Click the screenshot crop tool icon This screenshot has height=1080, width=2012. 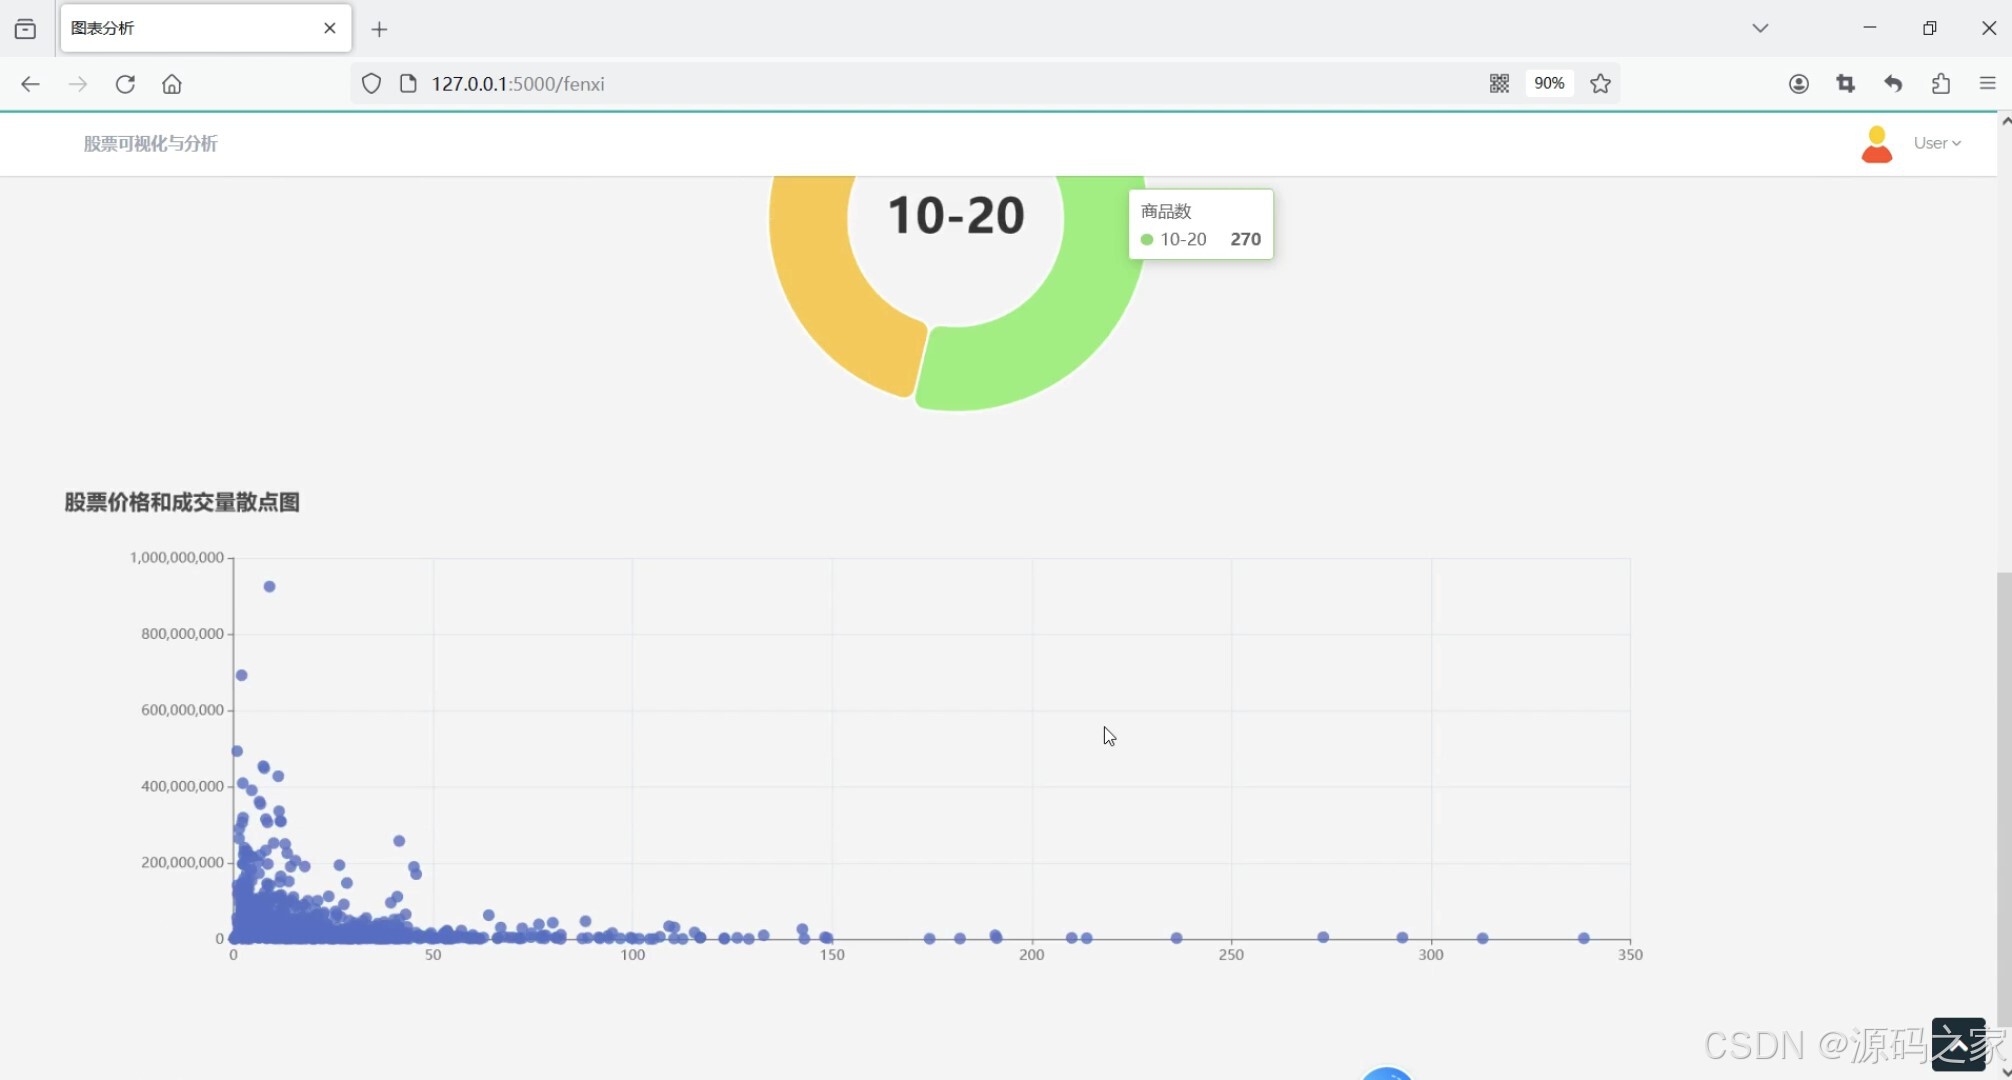tap(1845, 84)
